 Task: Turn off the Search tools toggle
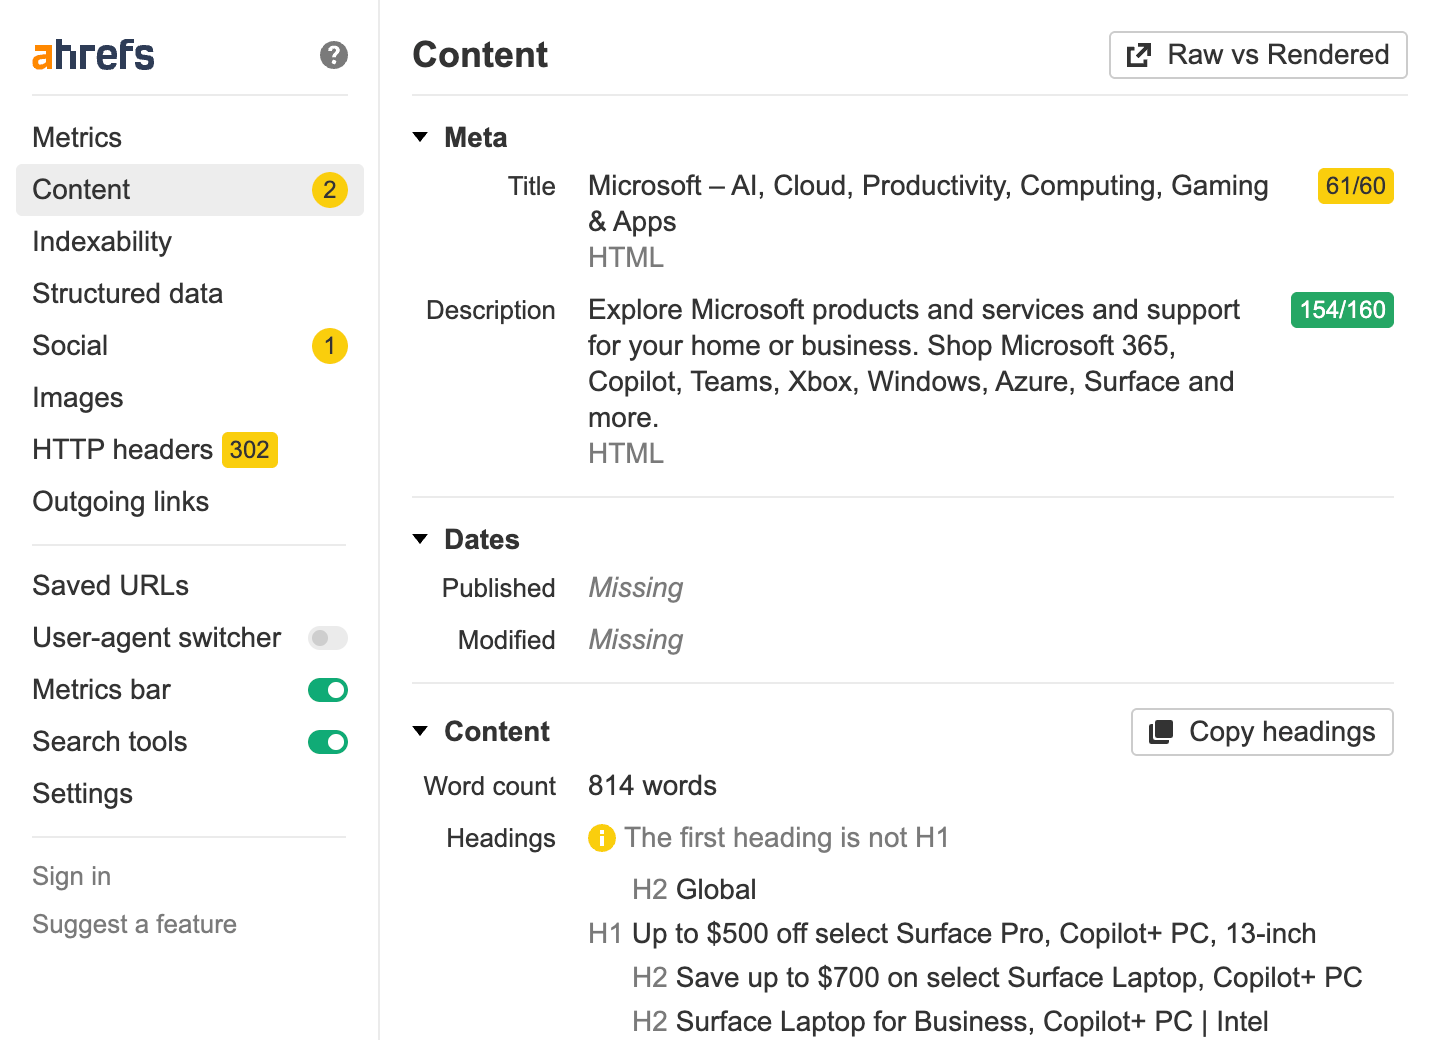click(328, 741)
